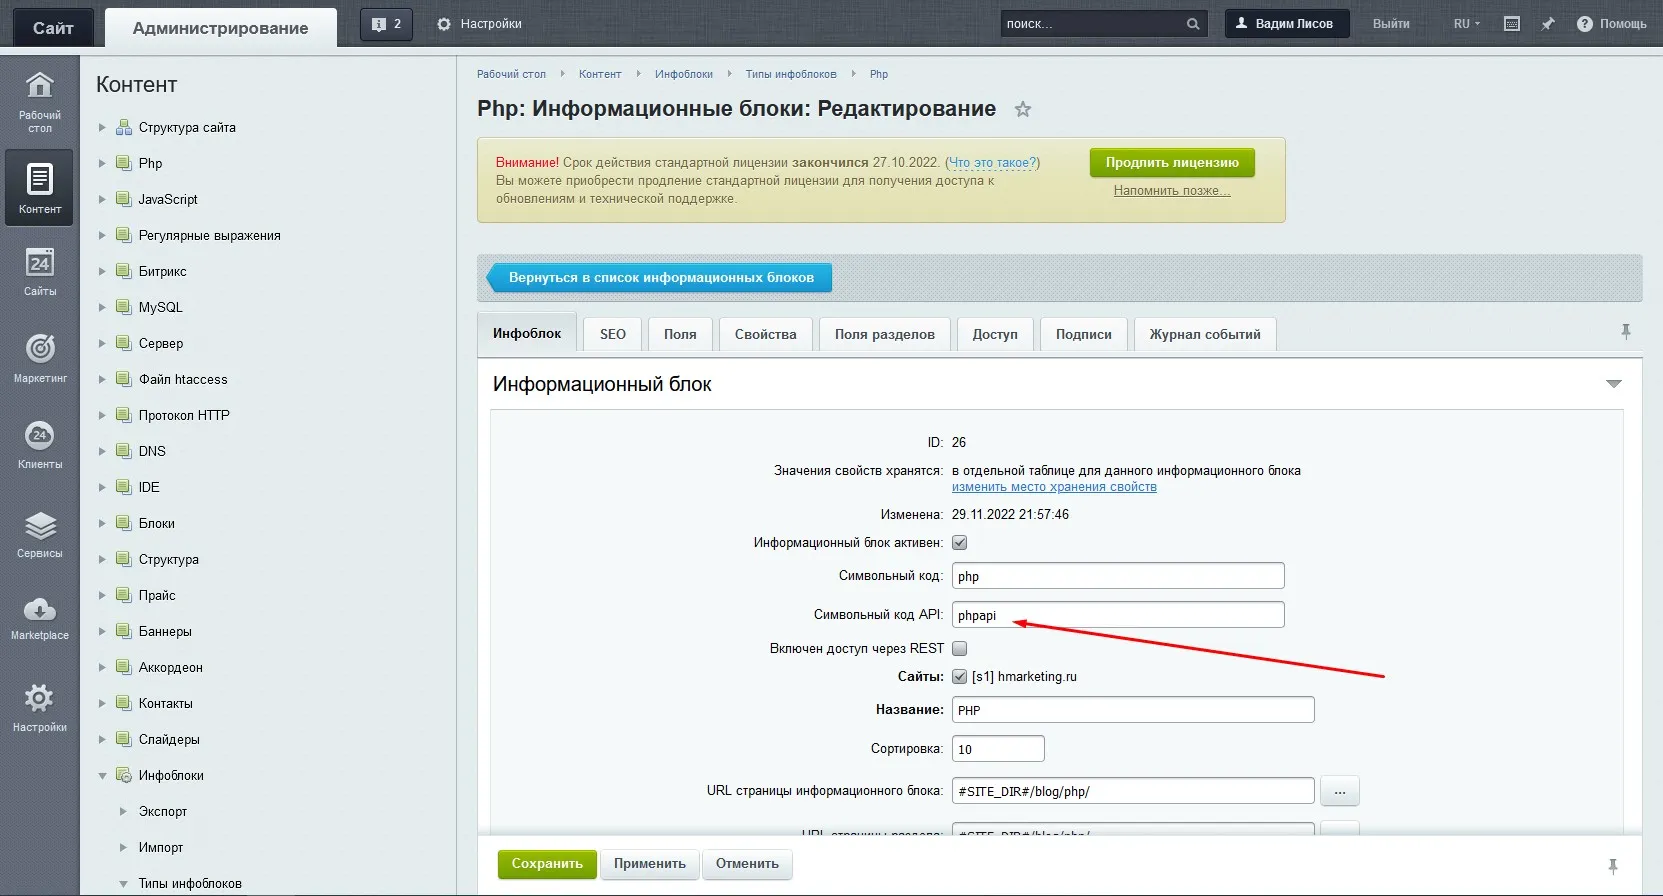Pin the top admin panel
1663x896 pixels.
point(1548,24)
